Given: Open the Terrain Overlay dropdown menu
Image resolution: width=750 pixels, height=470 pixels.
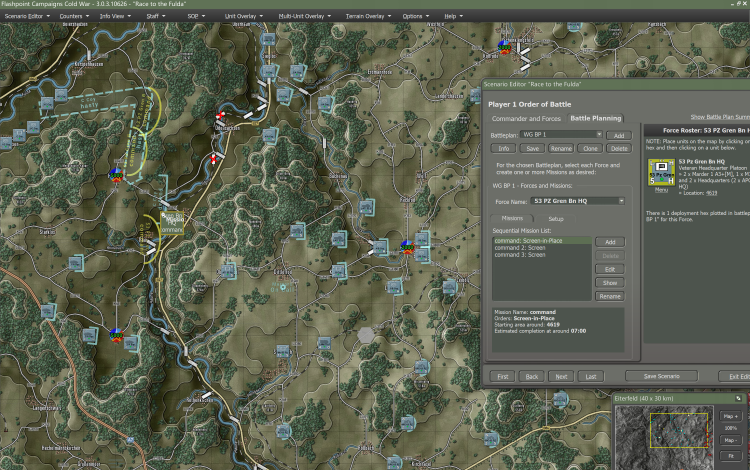Looking at the screenshot, I should (x=368, y=16).
